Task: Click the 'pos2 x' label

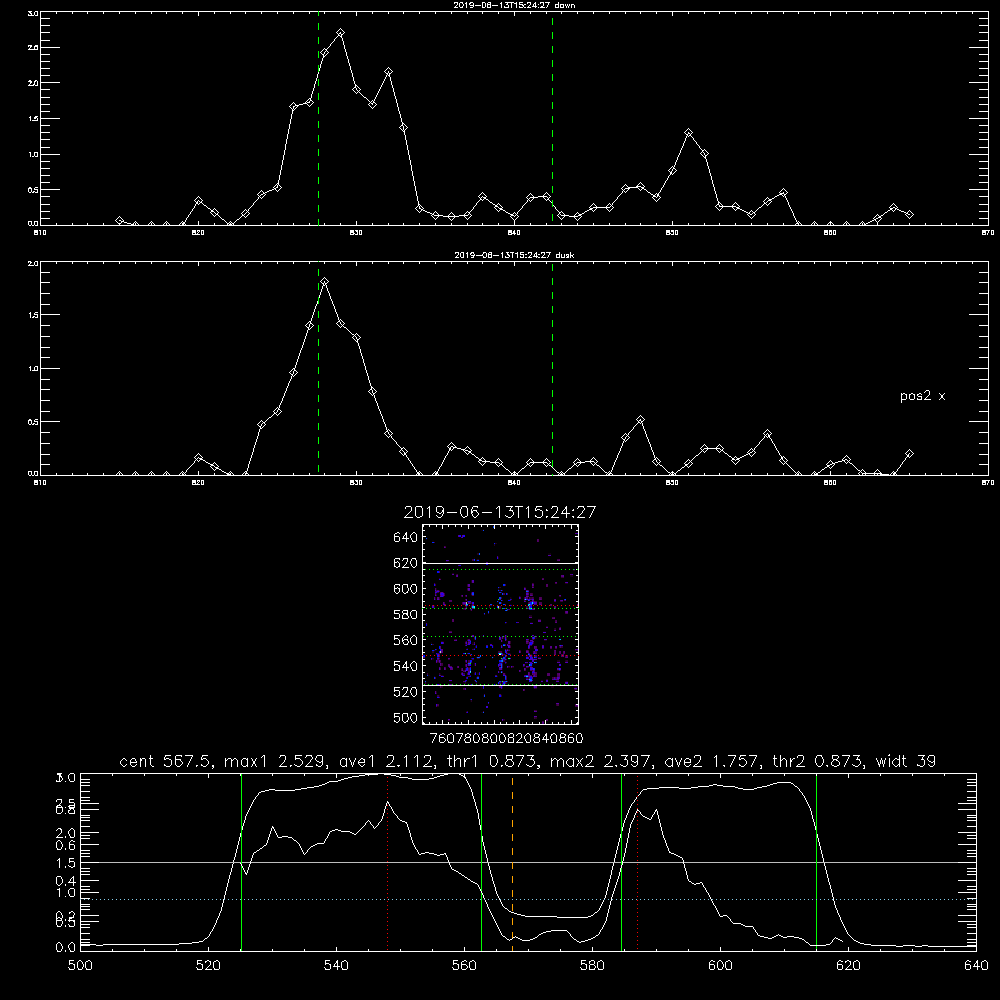Action: 922,396
